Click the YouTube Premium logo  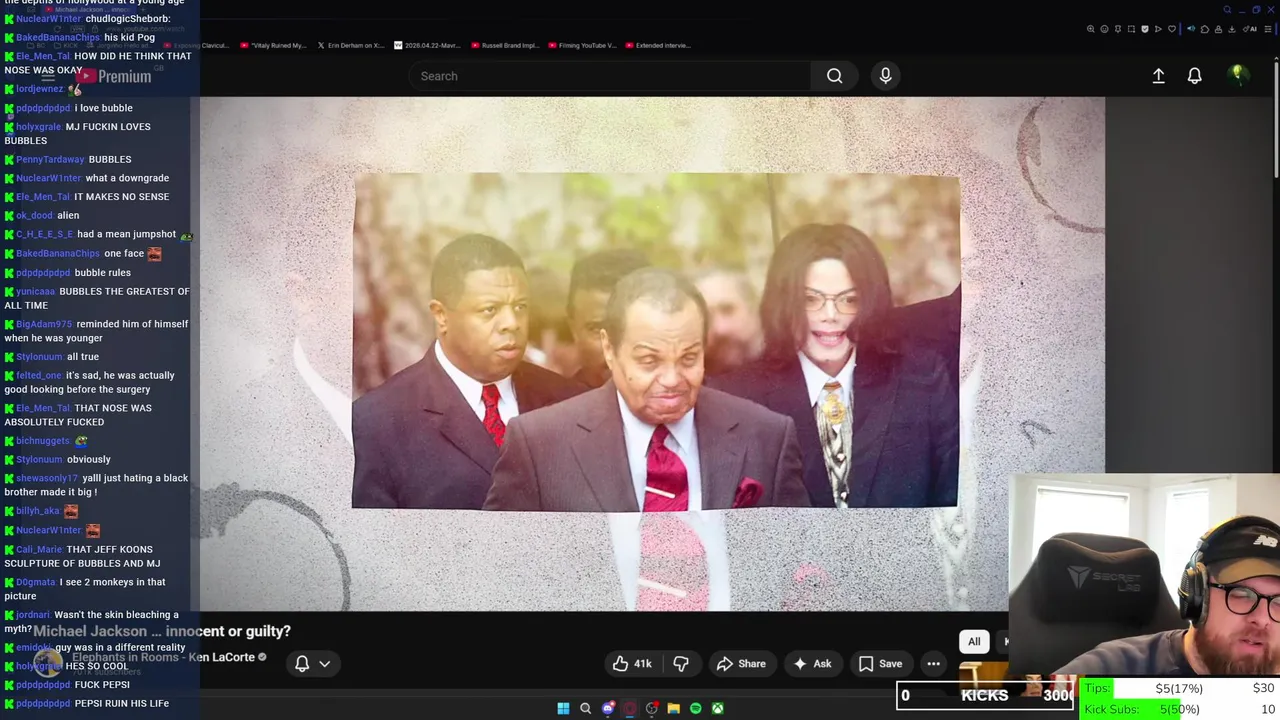[x=112, y=76]
